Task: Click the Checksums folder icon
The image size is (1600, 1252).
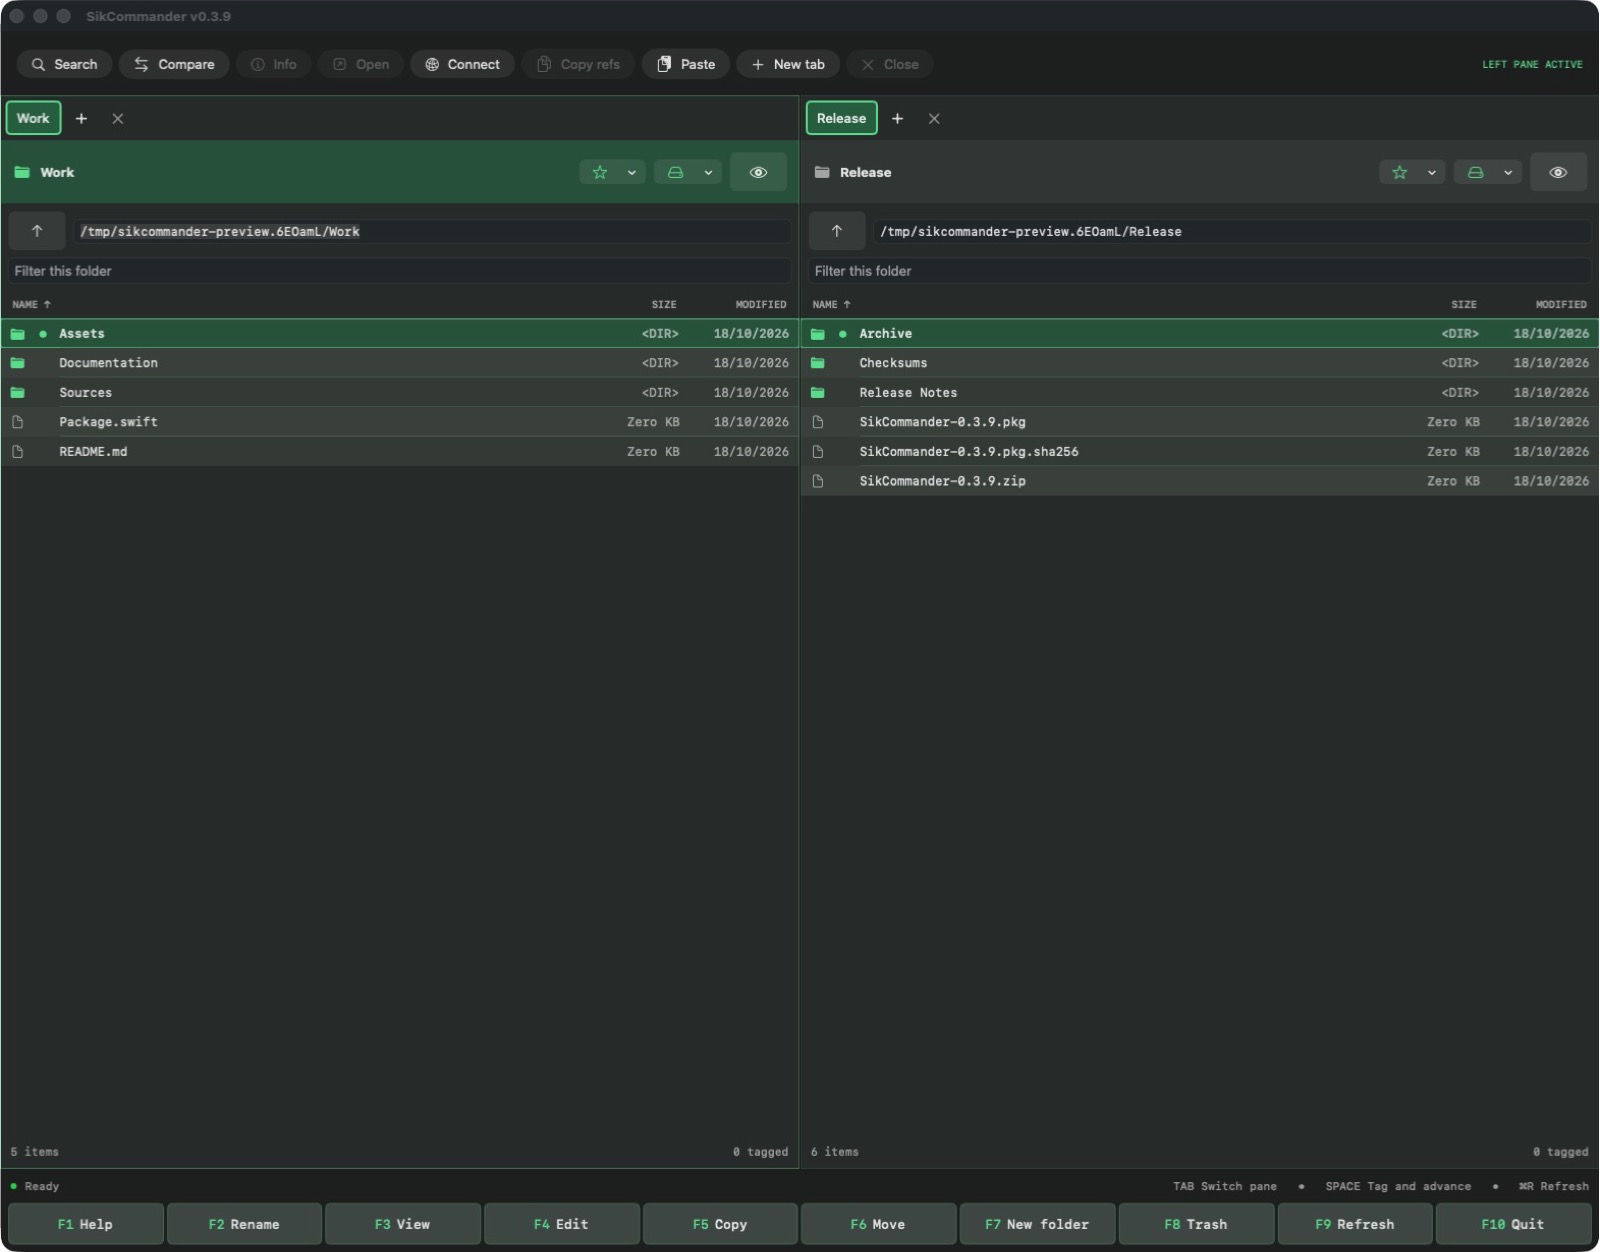Action: click(x=818, y=363)
